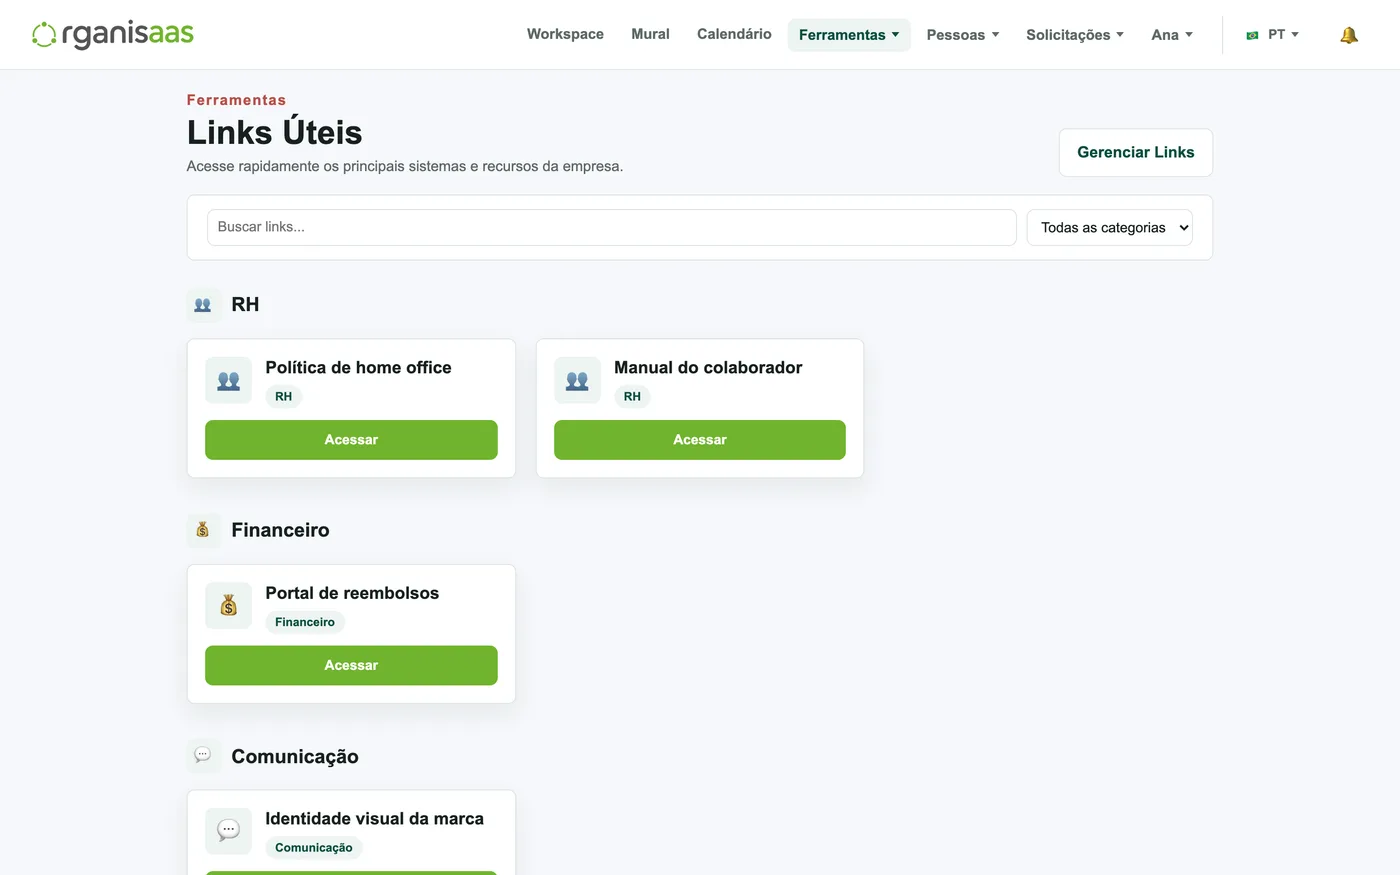1400x875 pixels.
Task: Click the RH section people icon
Action: point(203,305)
